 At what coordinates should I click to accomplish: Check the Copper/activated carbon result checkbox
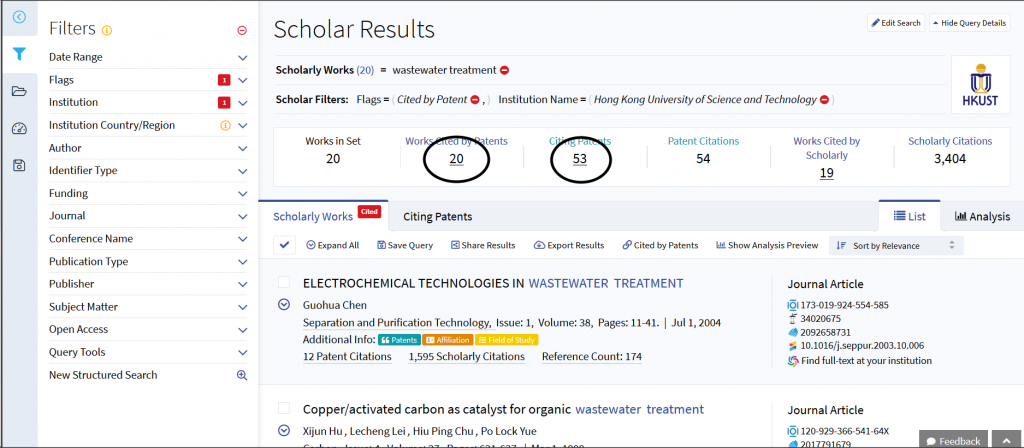coord(284,409)
